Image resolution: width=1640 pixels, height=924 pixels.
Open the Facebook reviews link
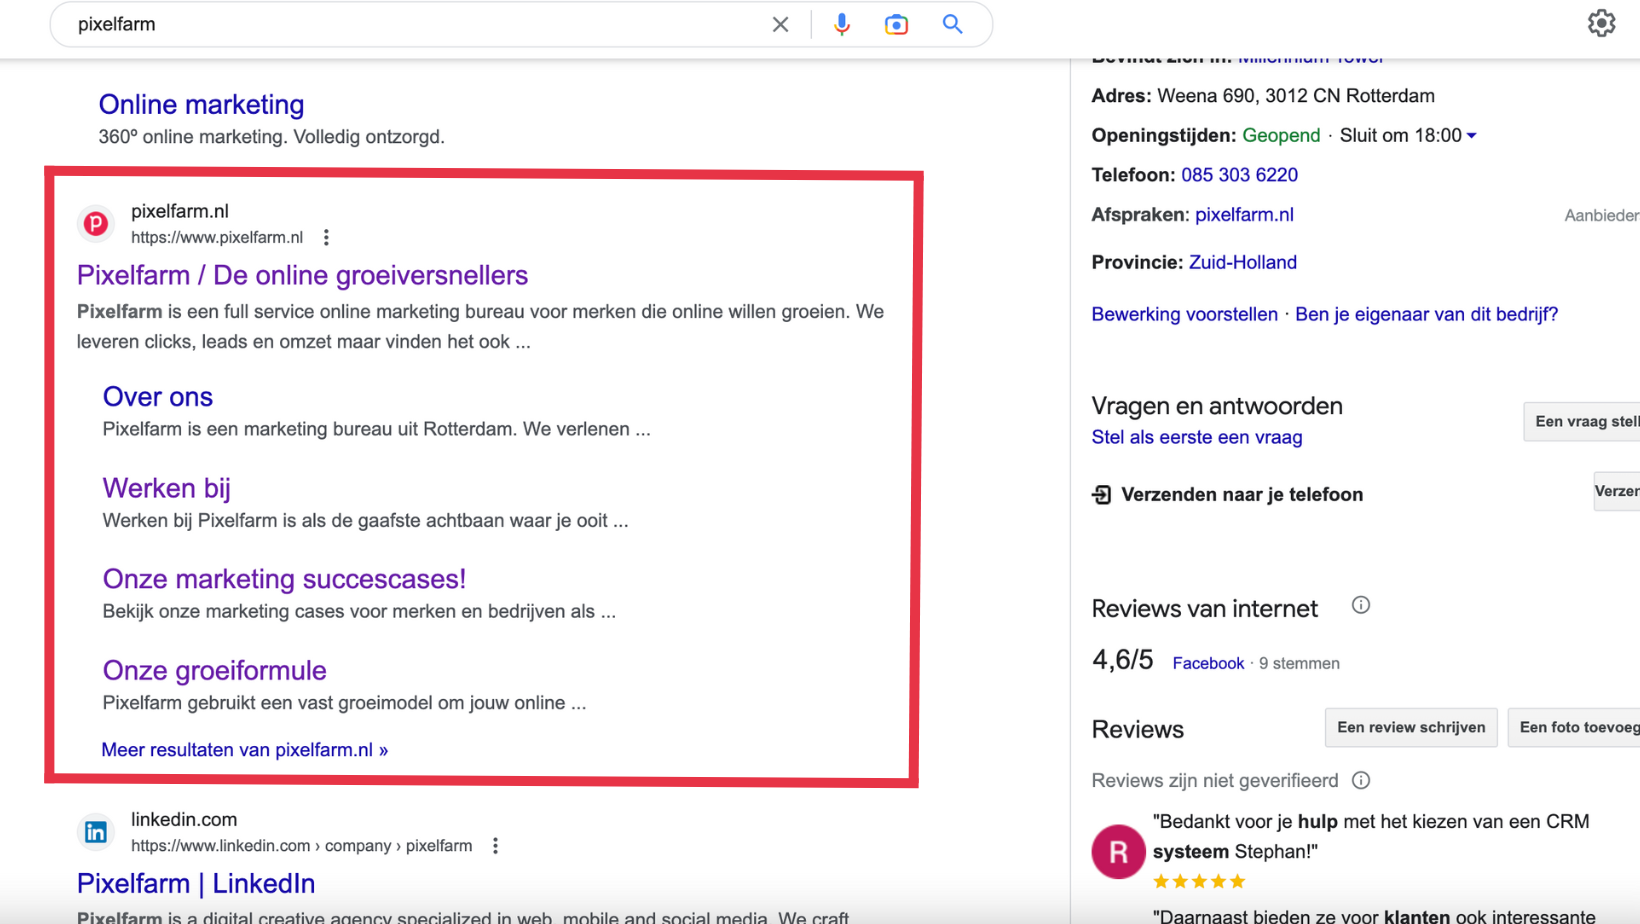(x=1208, y=663)
